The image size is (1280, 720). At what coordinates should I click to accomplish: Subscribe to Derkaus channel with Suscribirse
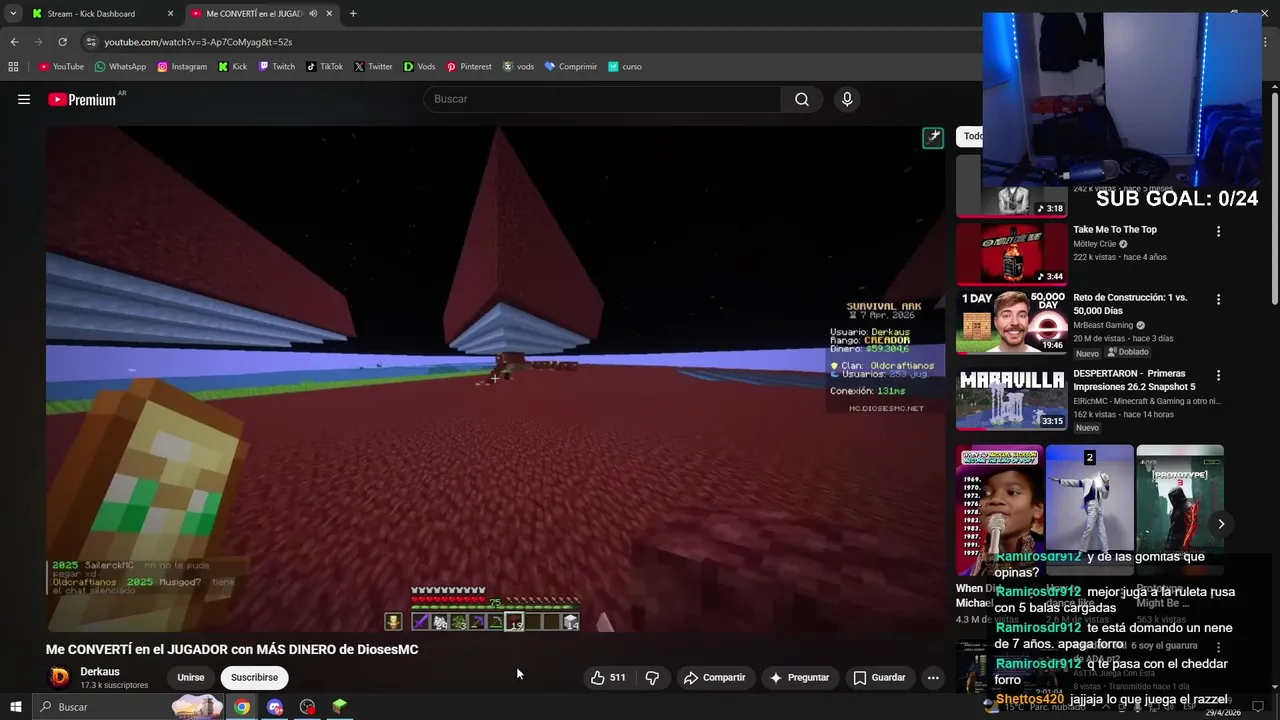click(254, 677)
